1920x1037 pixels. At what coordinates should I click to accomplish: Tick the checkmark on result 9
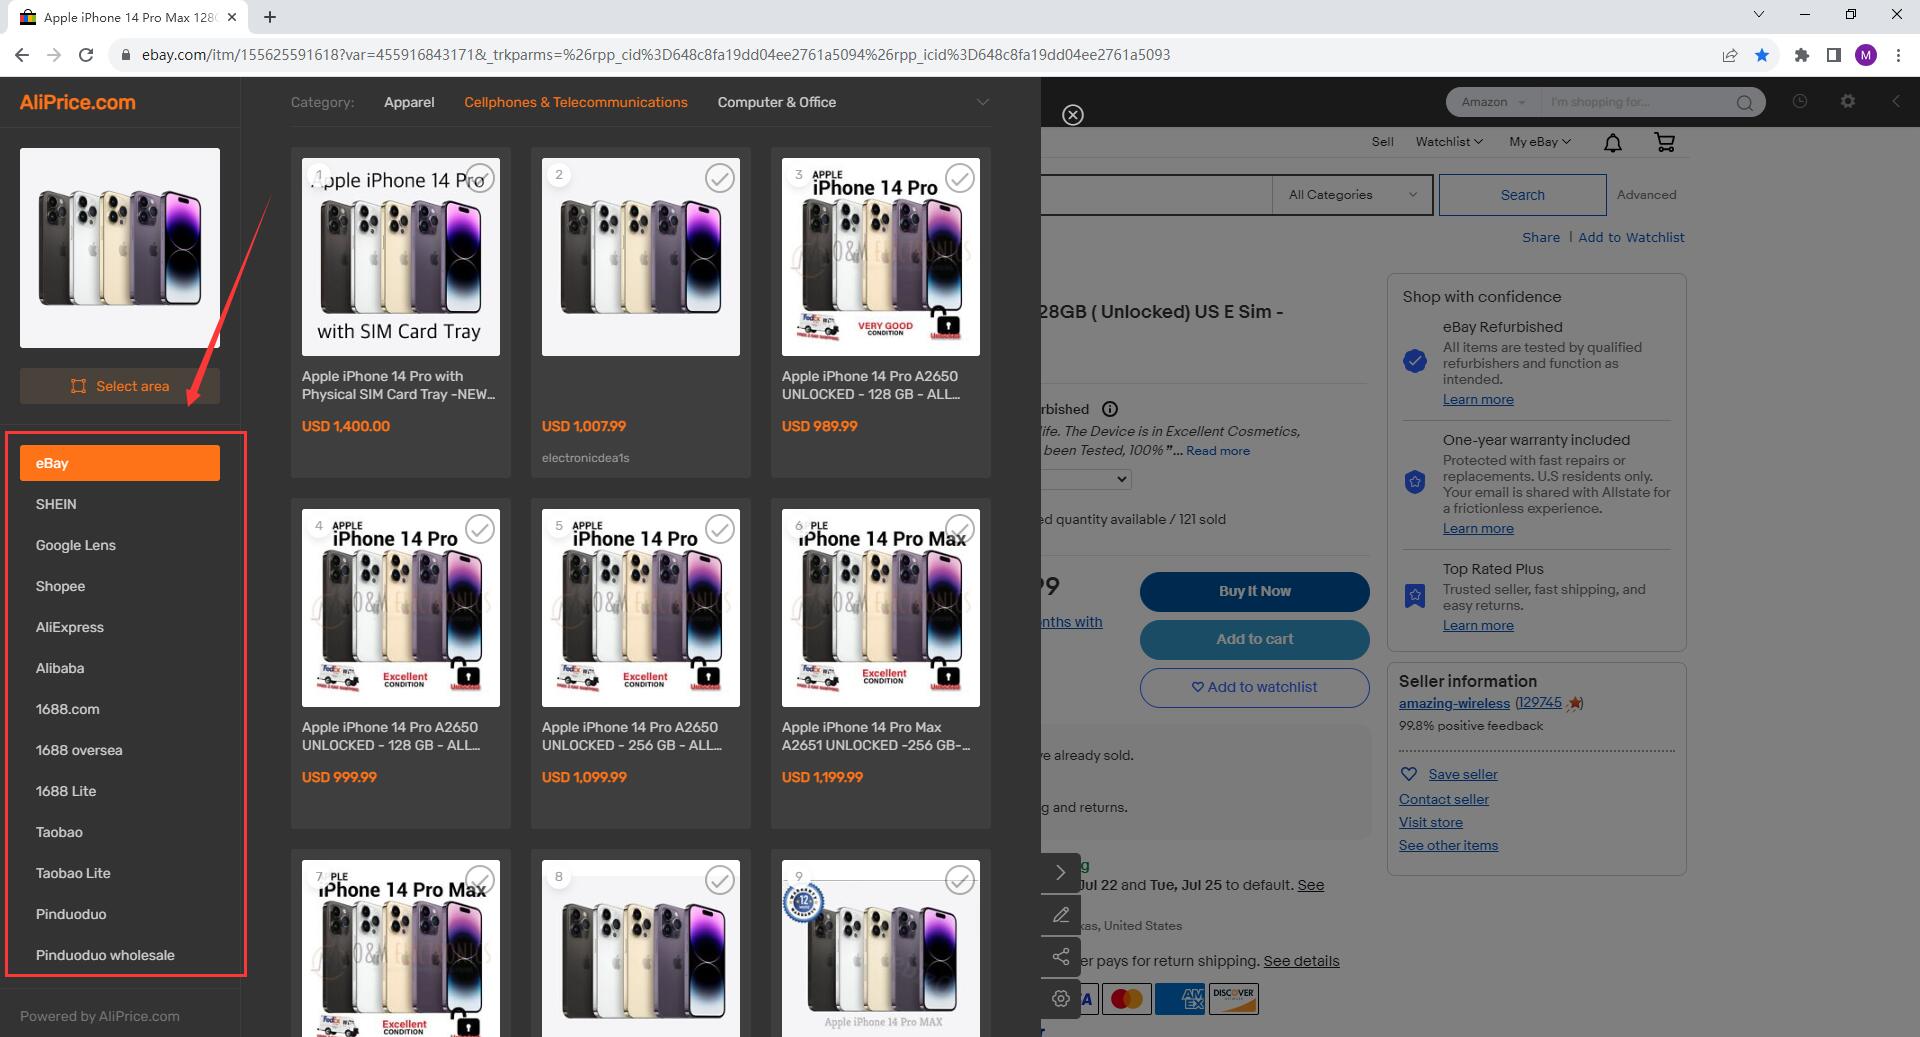click(x=960, y=880)
